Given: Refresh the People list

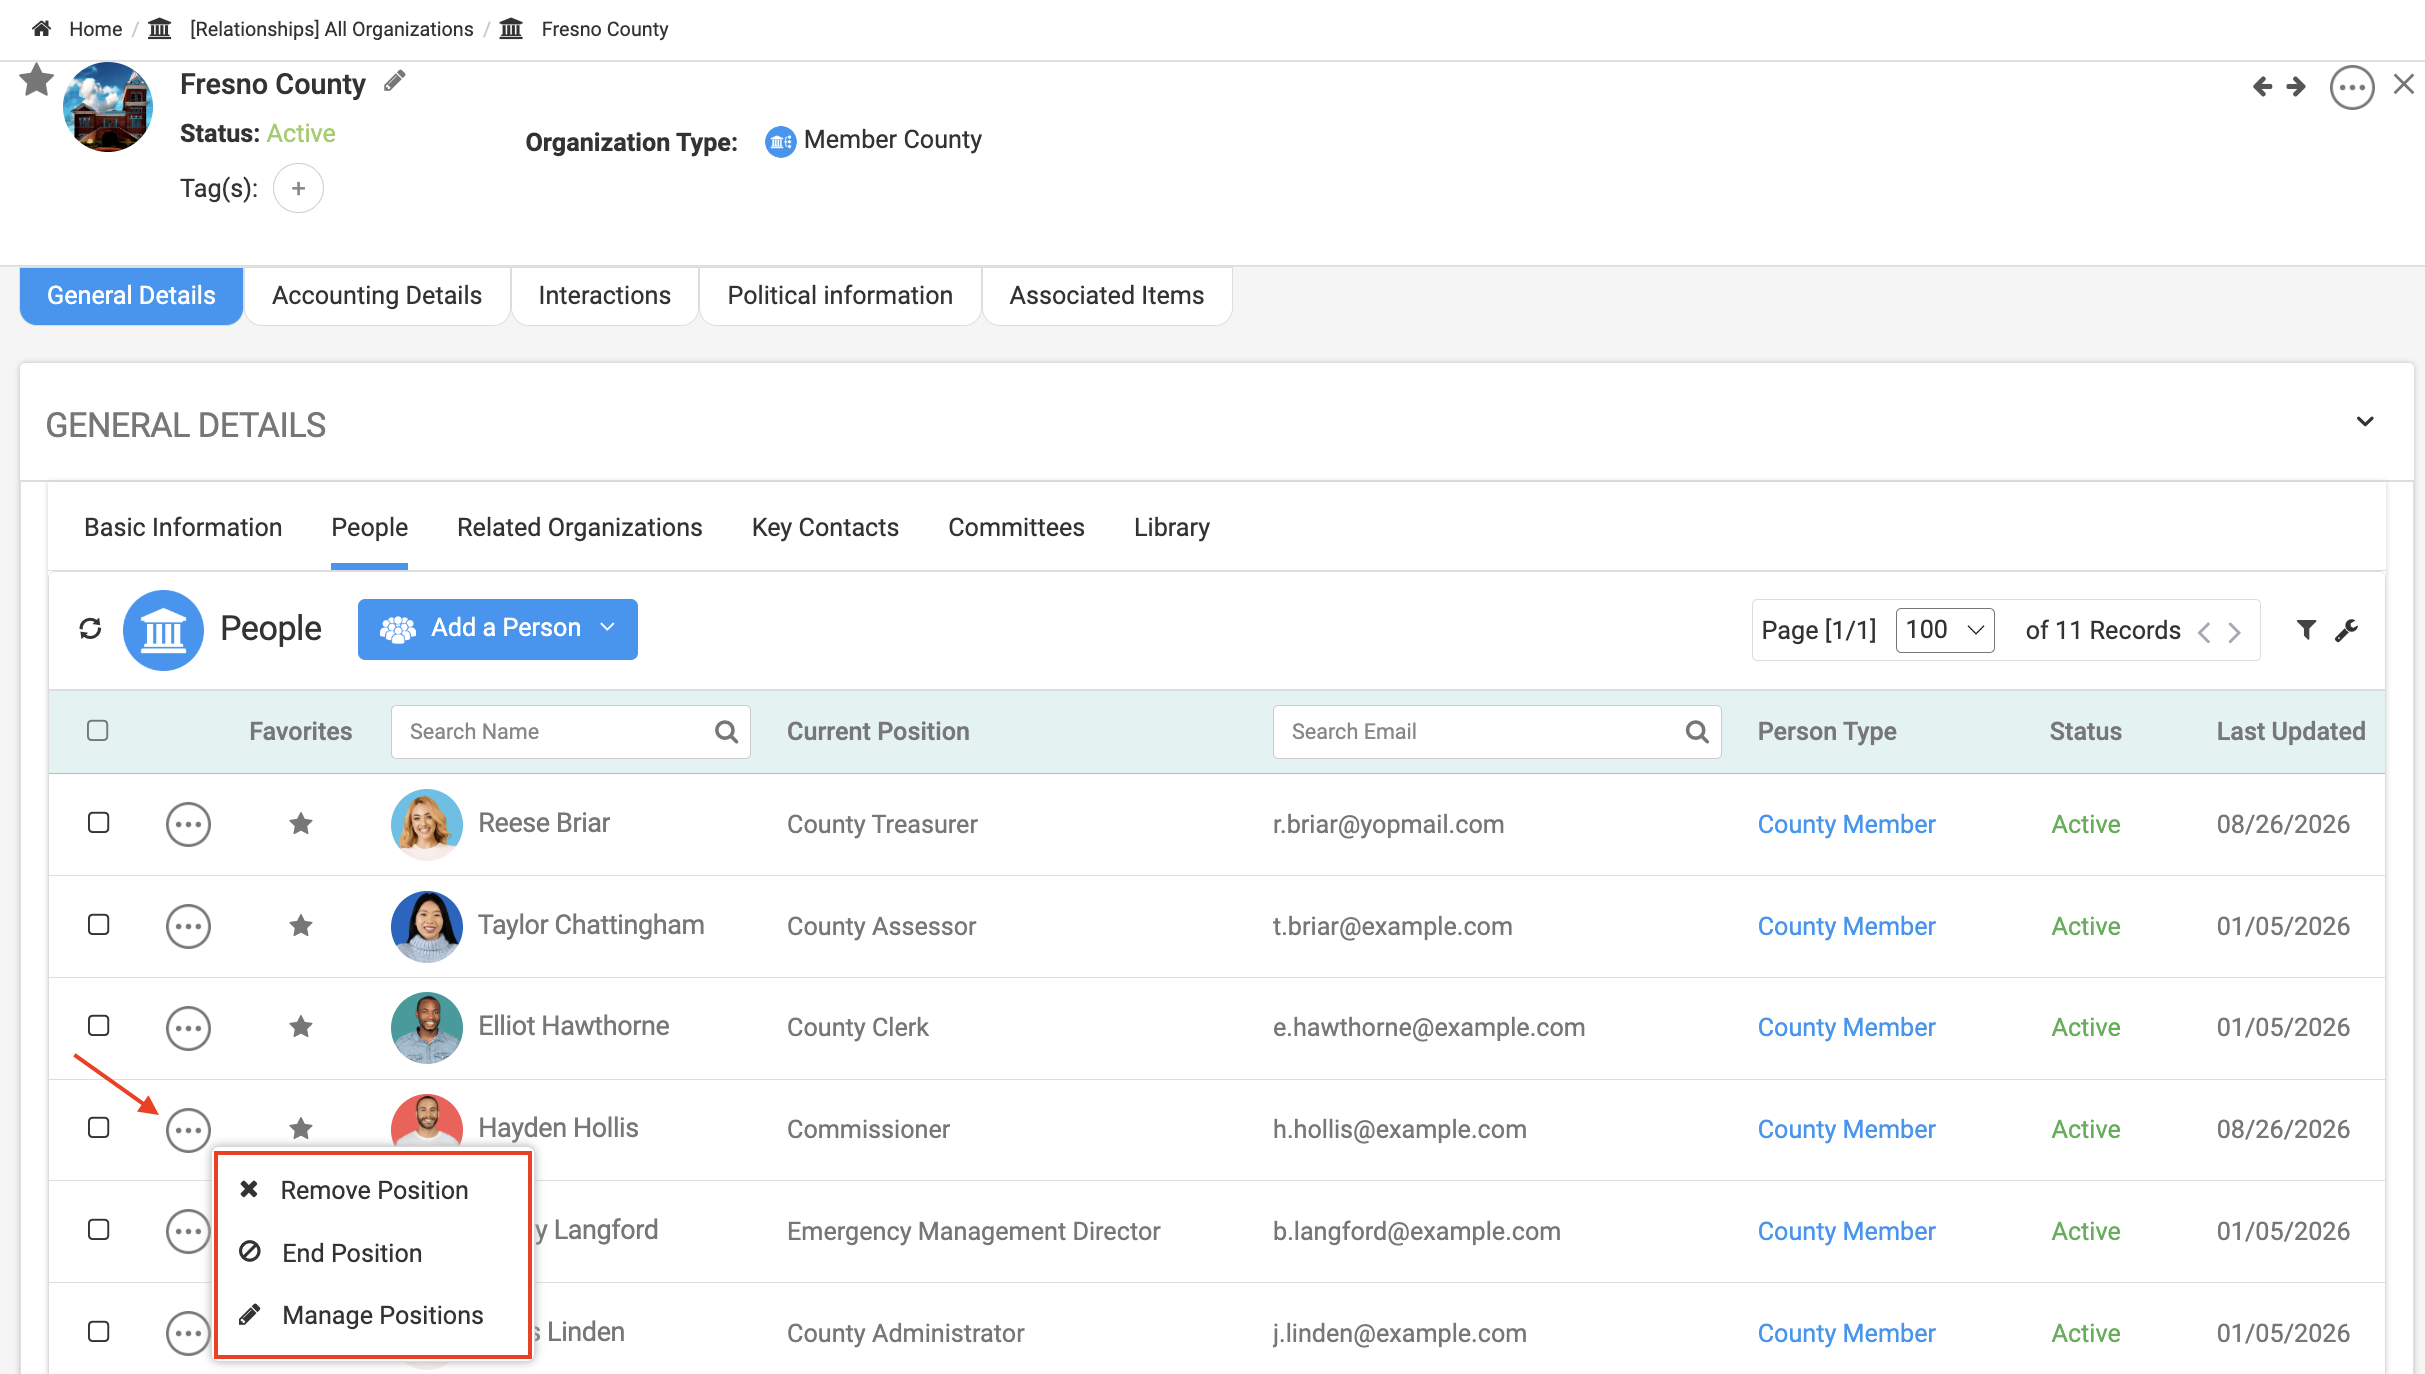Looking at the screenshot, I should point(90,628).
